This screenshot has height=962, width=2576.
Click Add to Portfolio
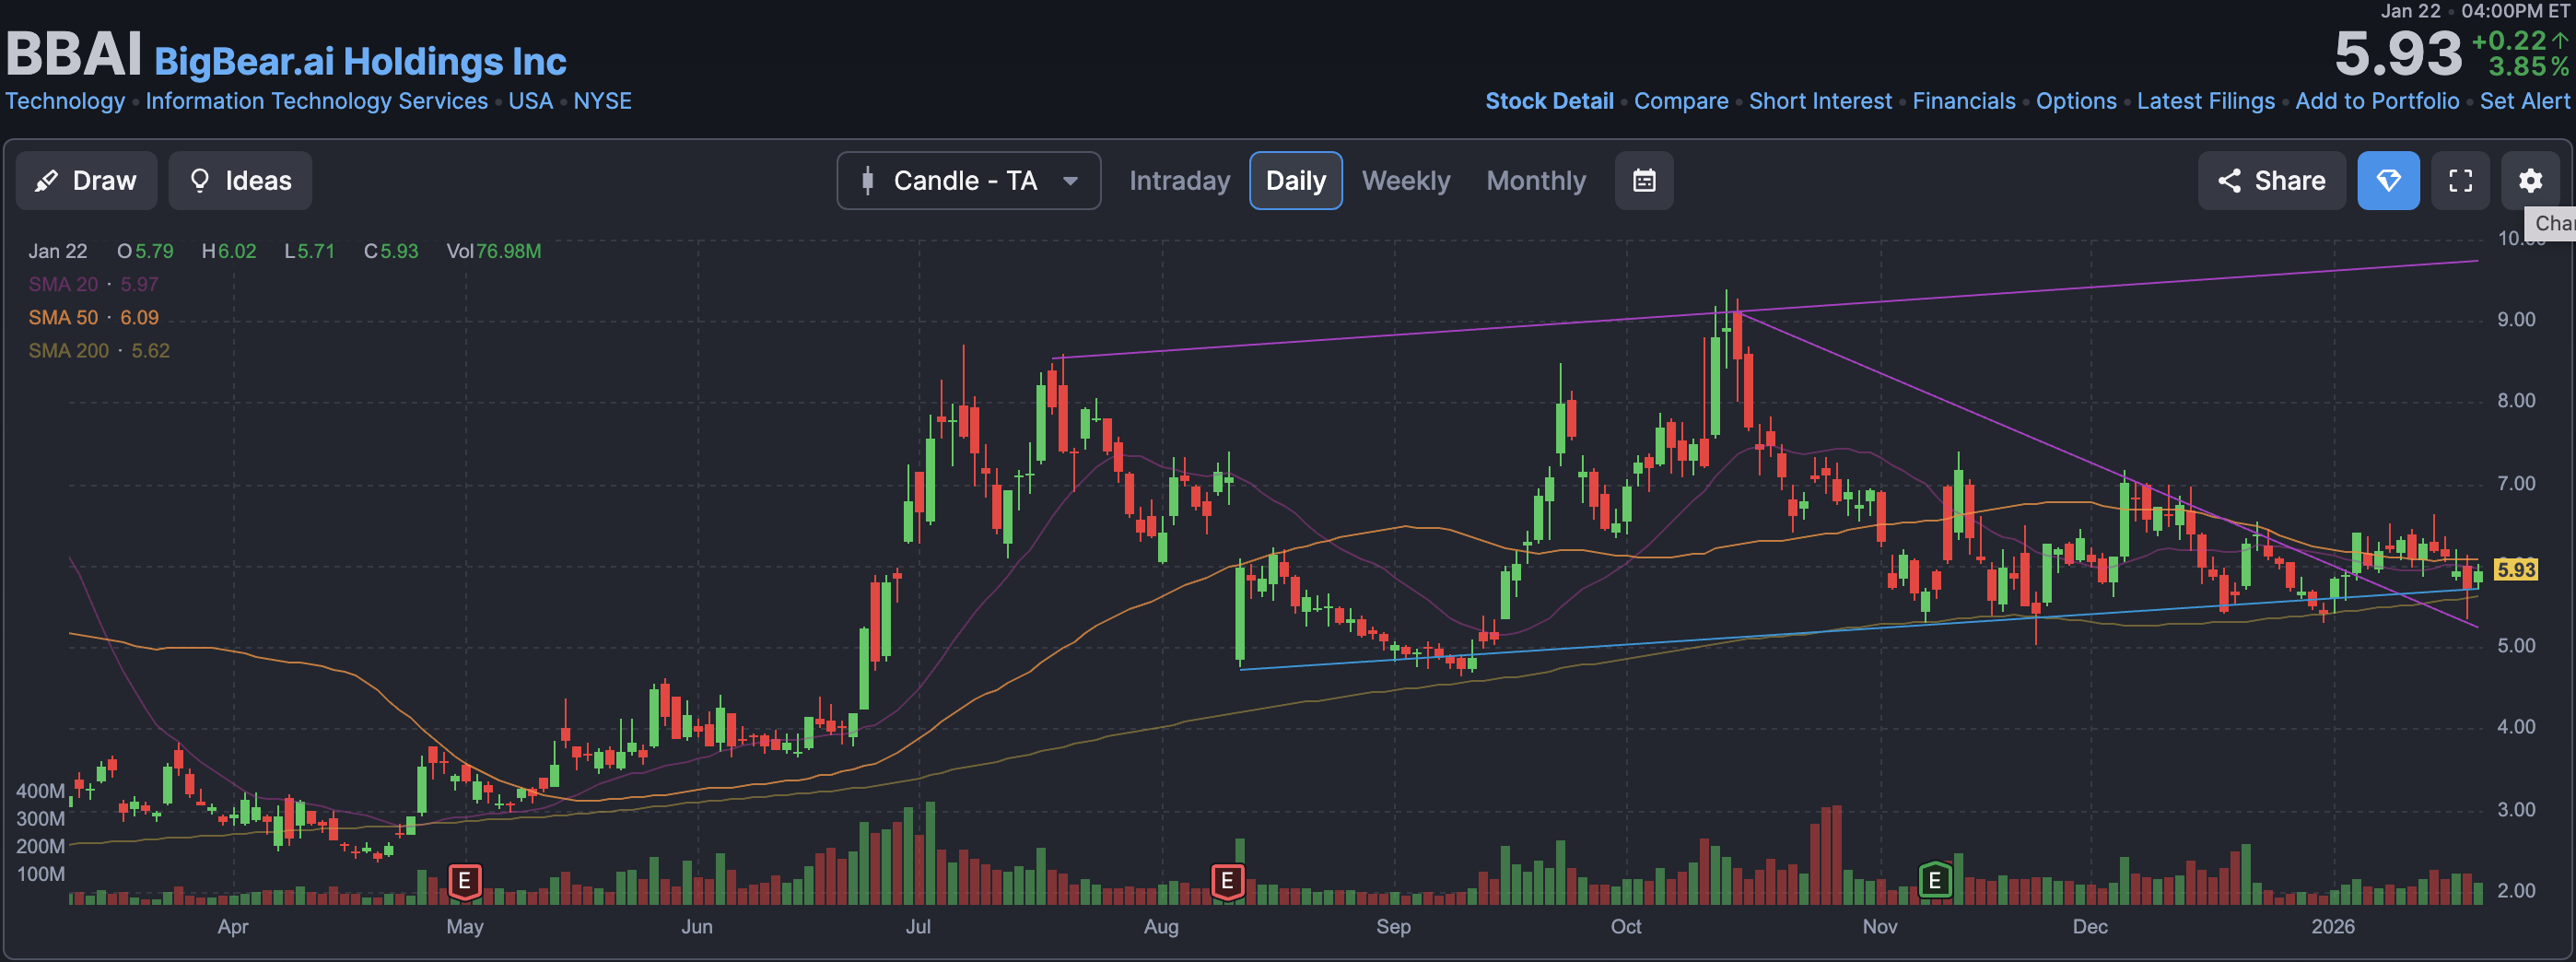(2377, 101)
